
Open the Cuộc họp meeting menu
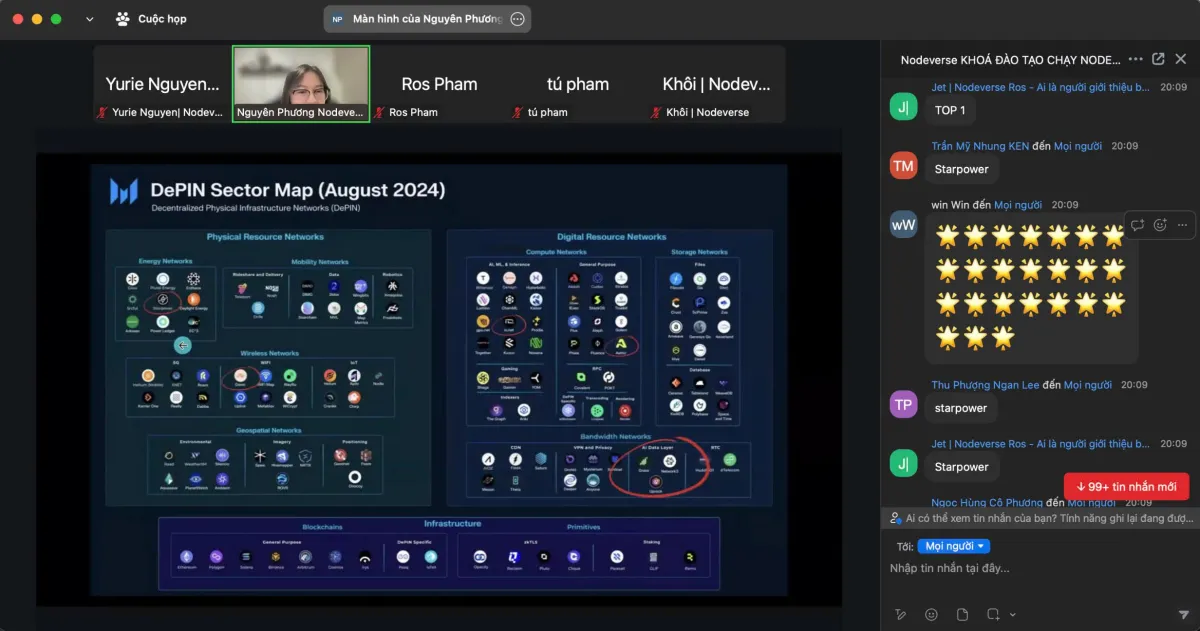coord(151,19)
